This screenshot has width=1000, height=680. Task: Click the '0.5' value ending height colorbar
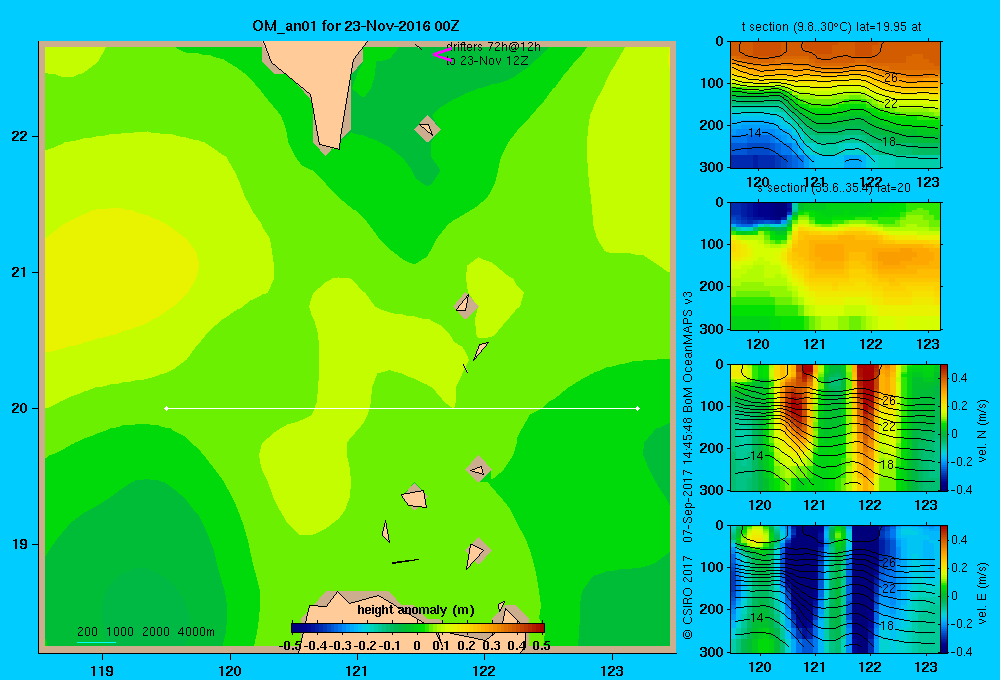(541, 646)
